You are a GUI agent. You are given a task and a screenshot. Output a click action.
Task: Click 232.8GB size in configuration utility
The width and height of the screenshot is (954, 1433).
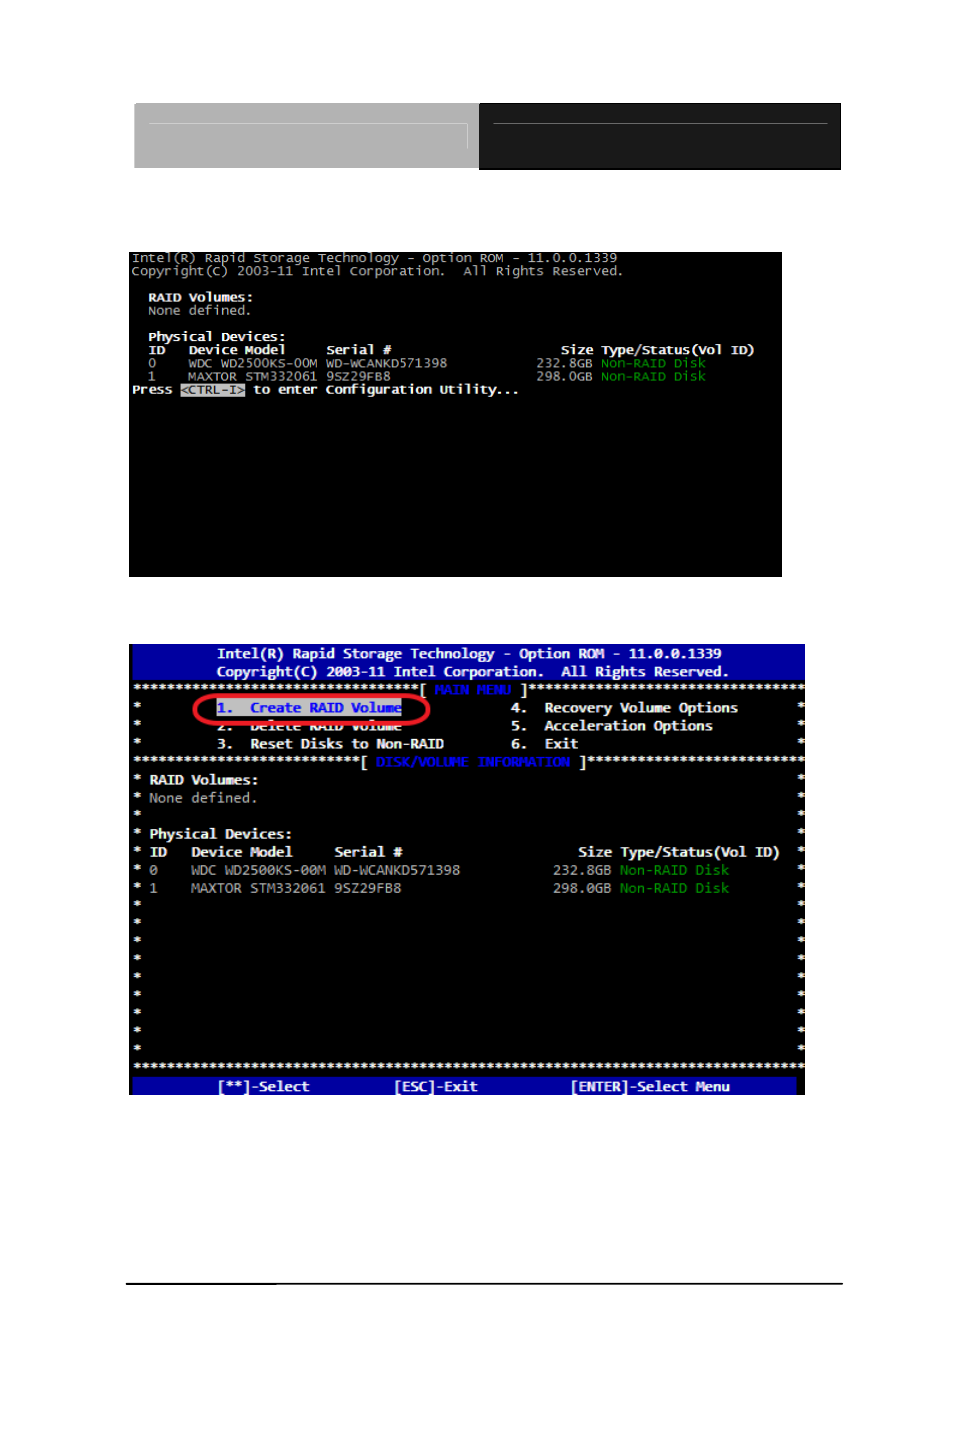click(x=582, y=870)
